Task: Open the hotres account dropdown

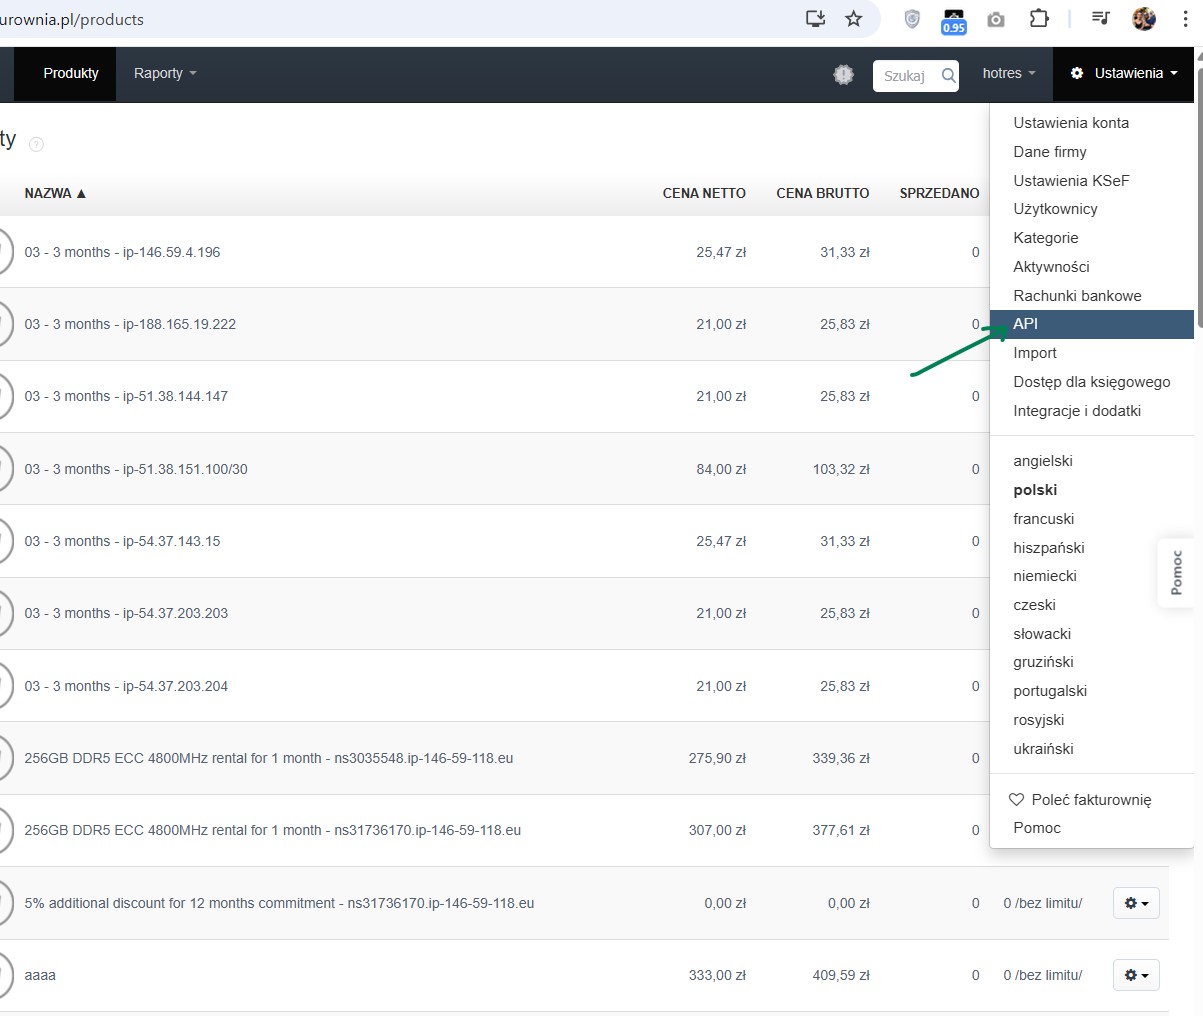Action: pyautogui.click(x=1008, y=73)
